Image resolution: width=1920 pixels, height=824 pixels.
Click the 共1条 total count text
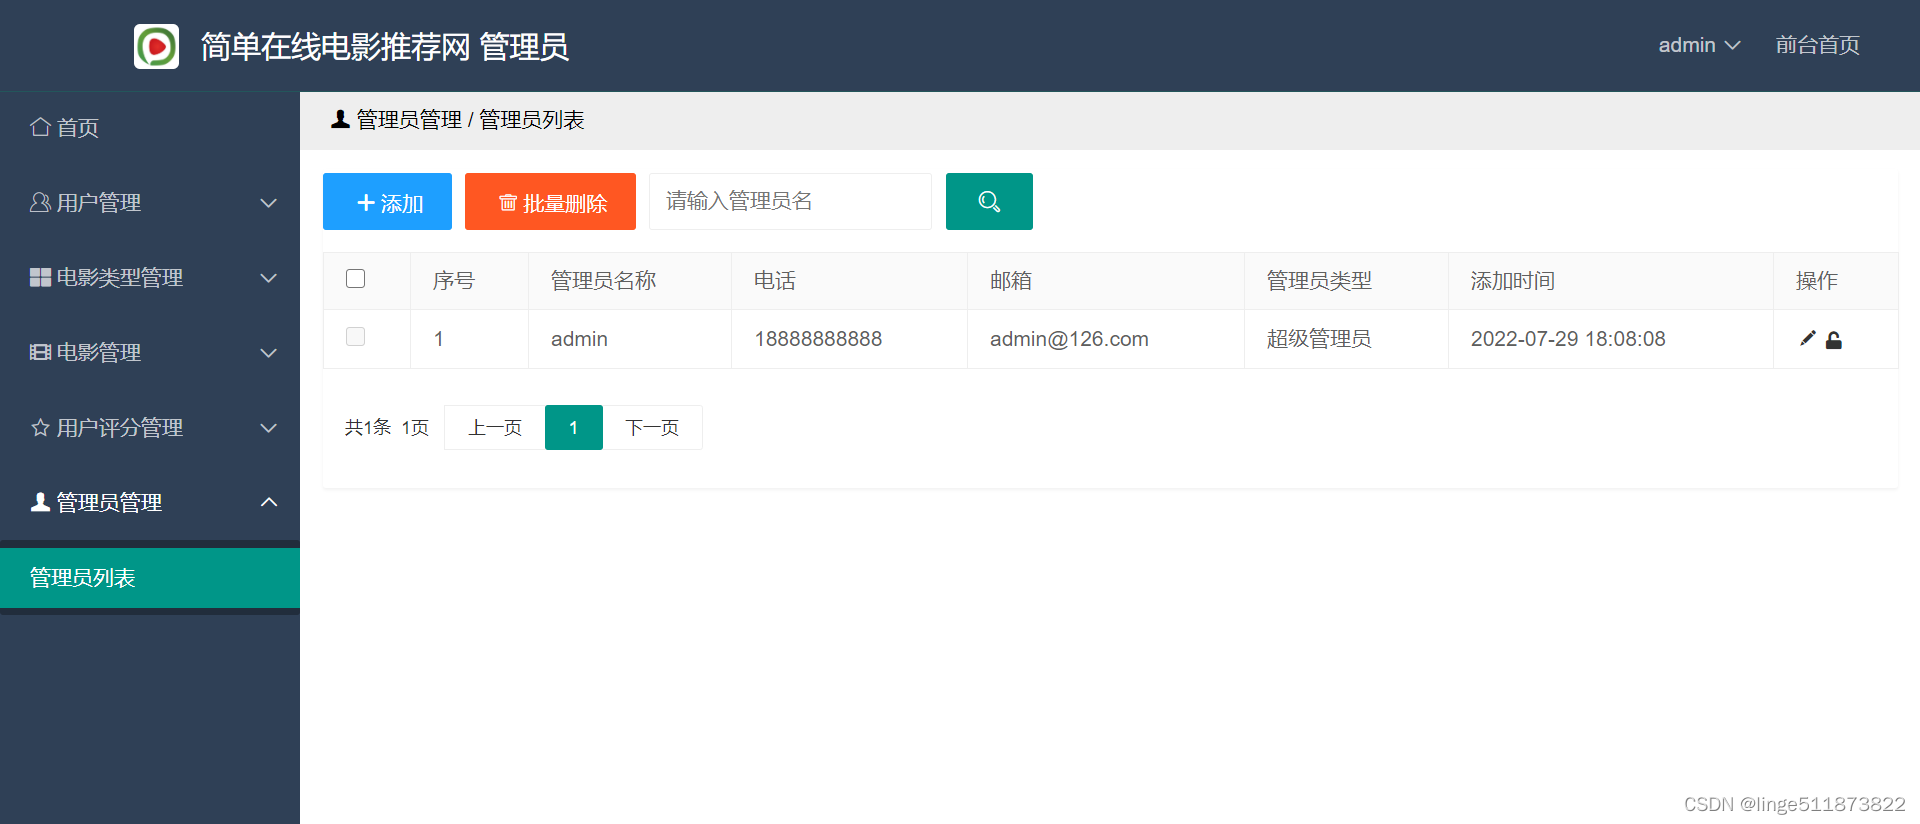367,427
